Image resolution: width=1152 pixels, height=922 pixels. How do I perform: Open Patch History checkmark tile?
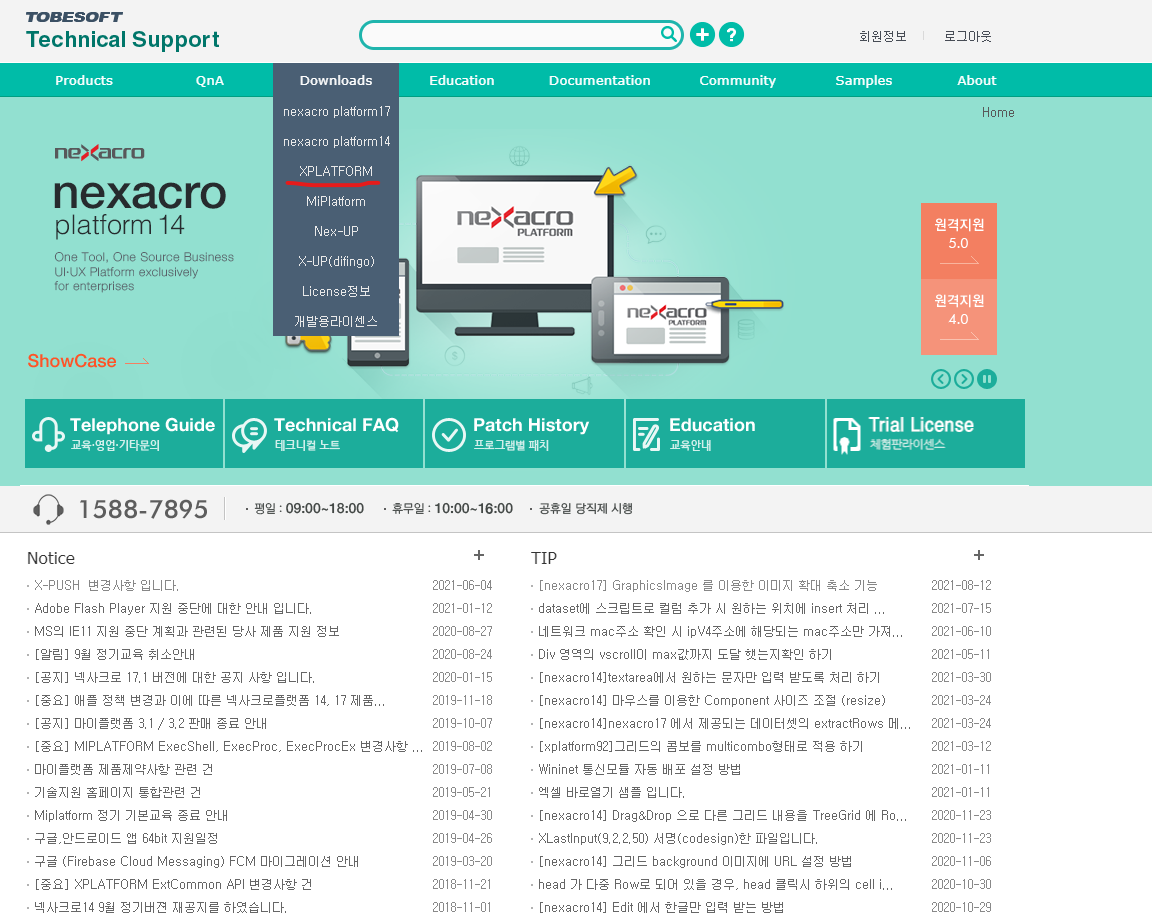click(524, 433)
